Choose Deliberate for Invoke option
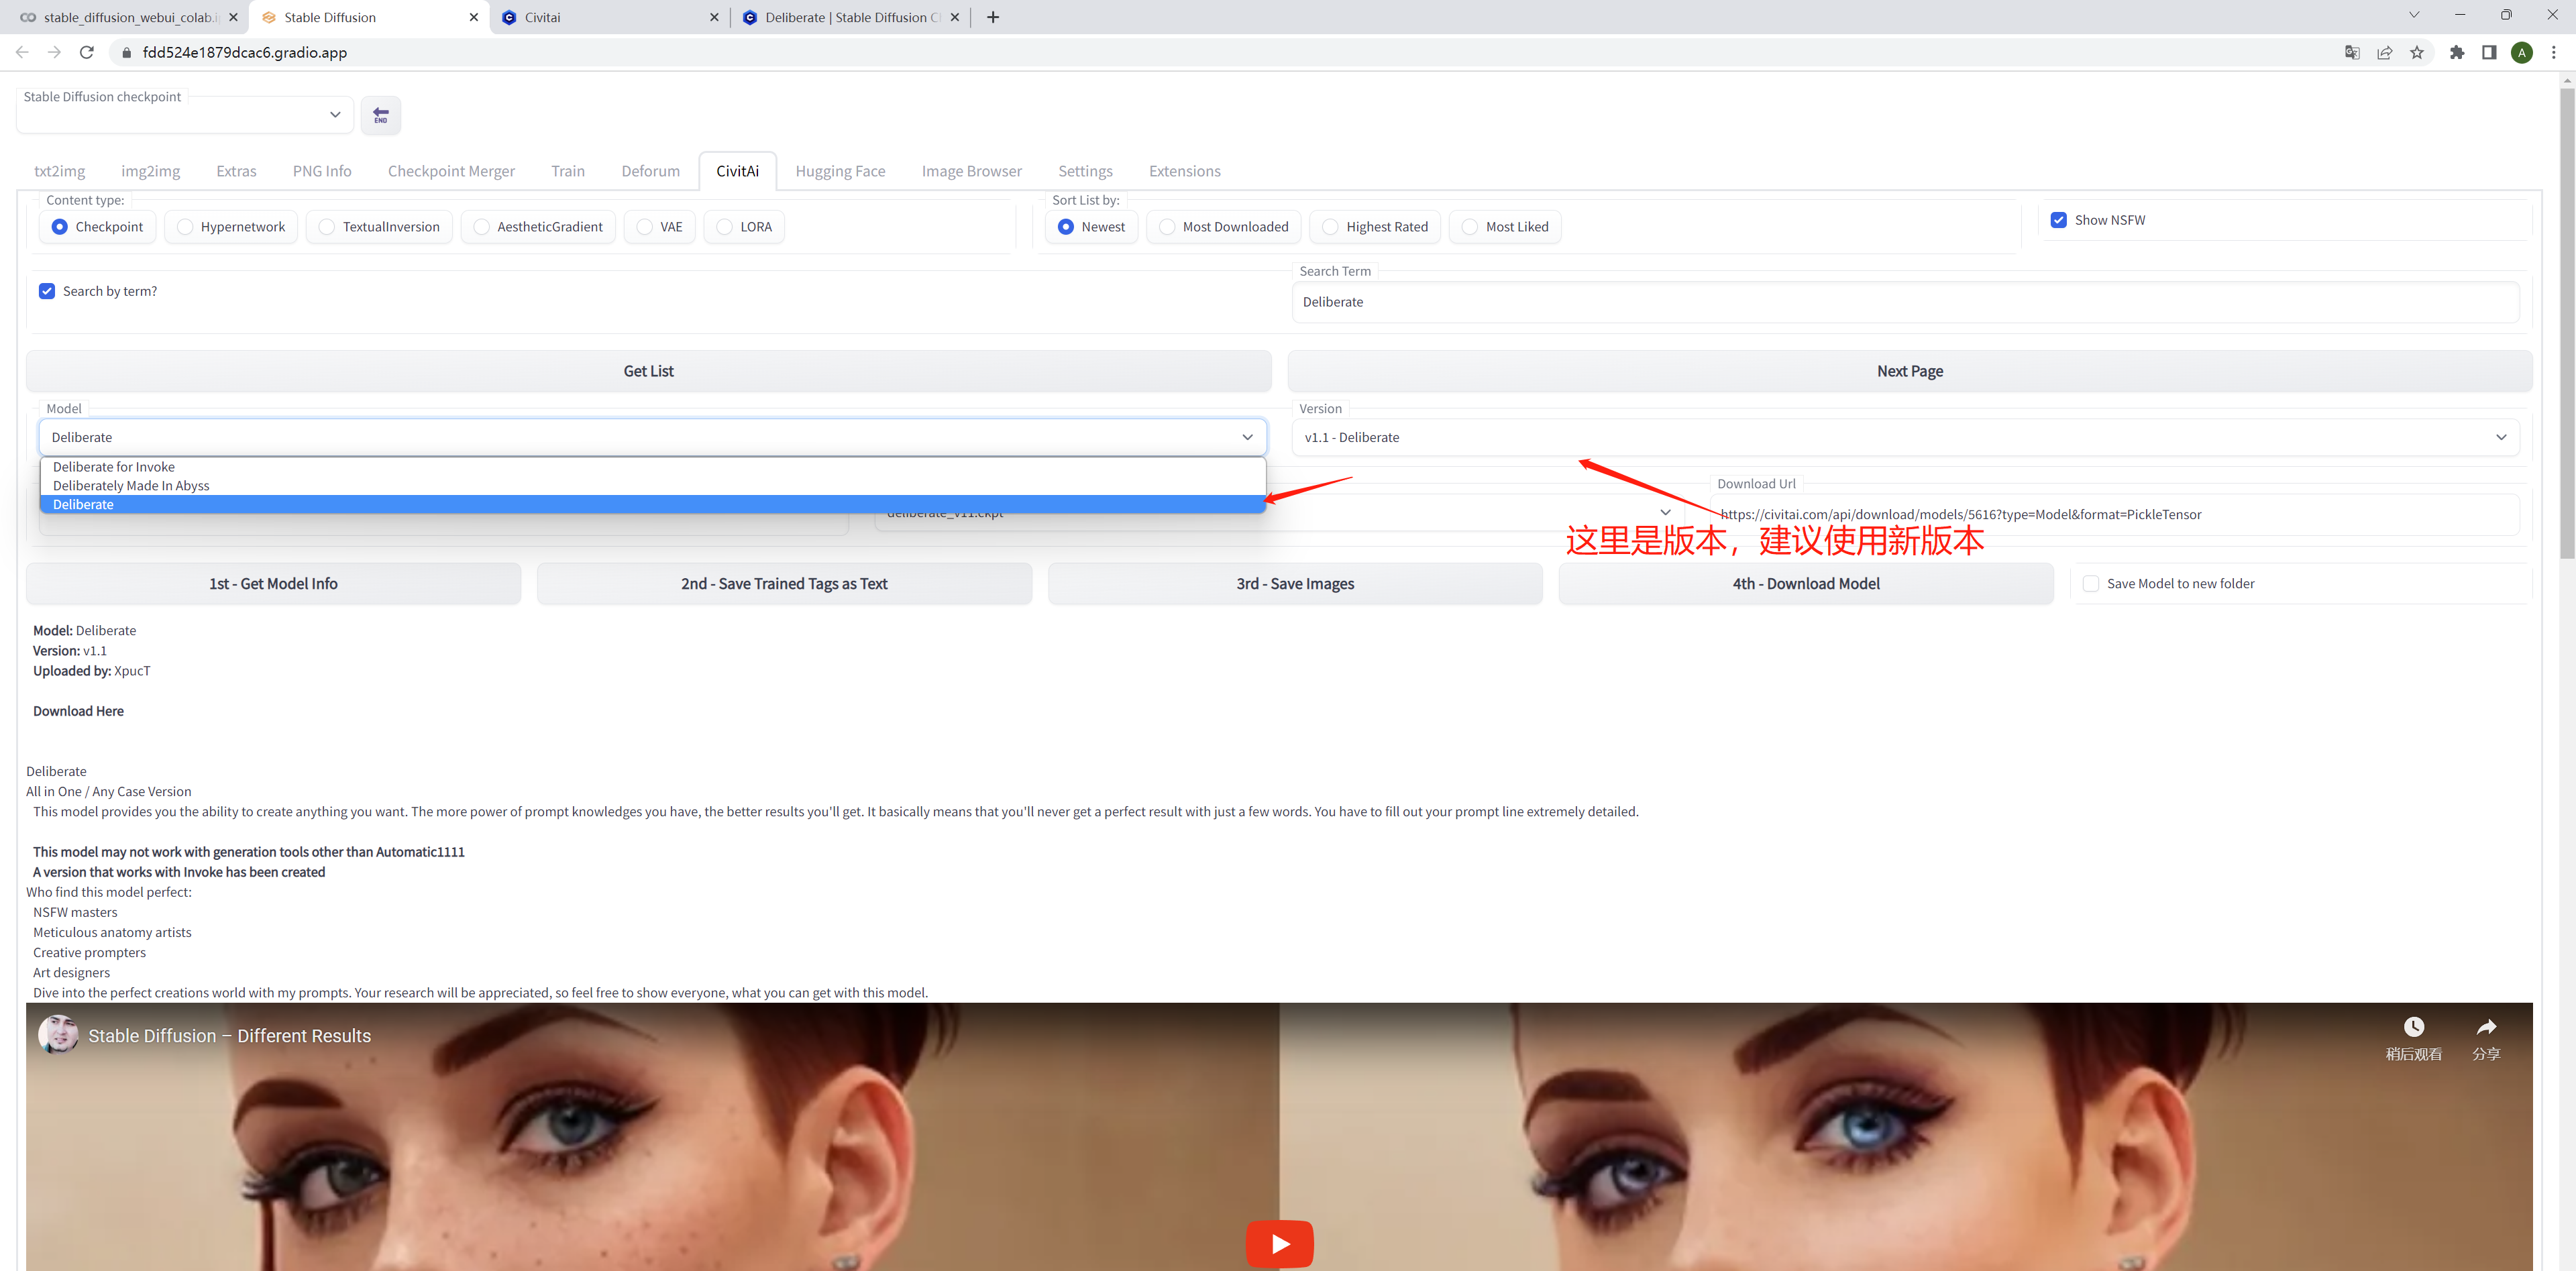 point(653,467)
